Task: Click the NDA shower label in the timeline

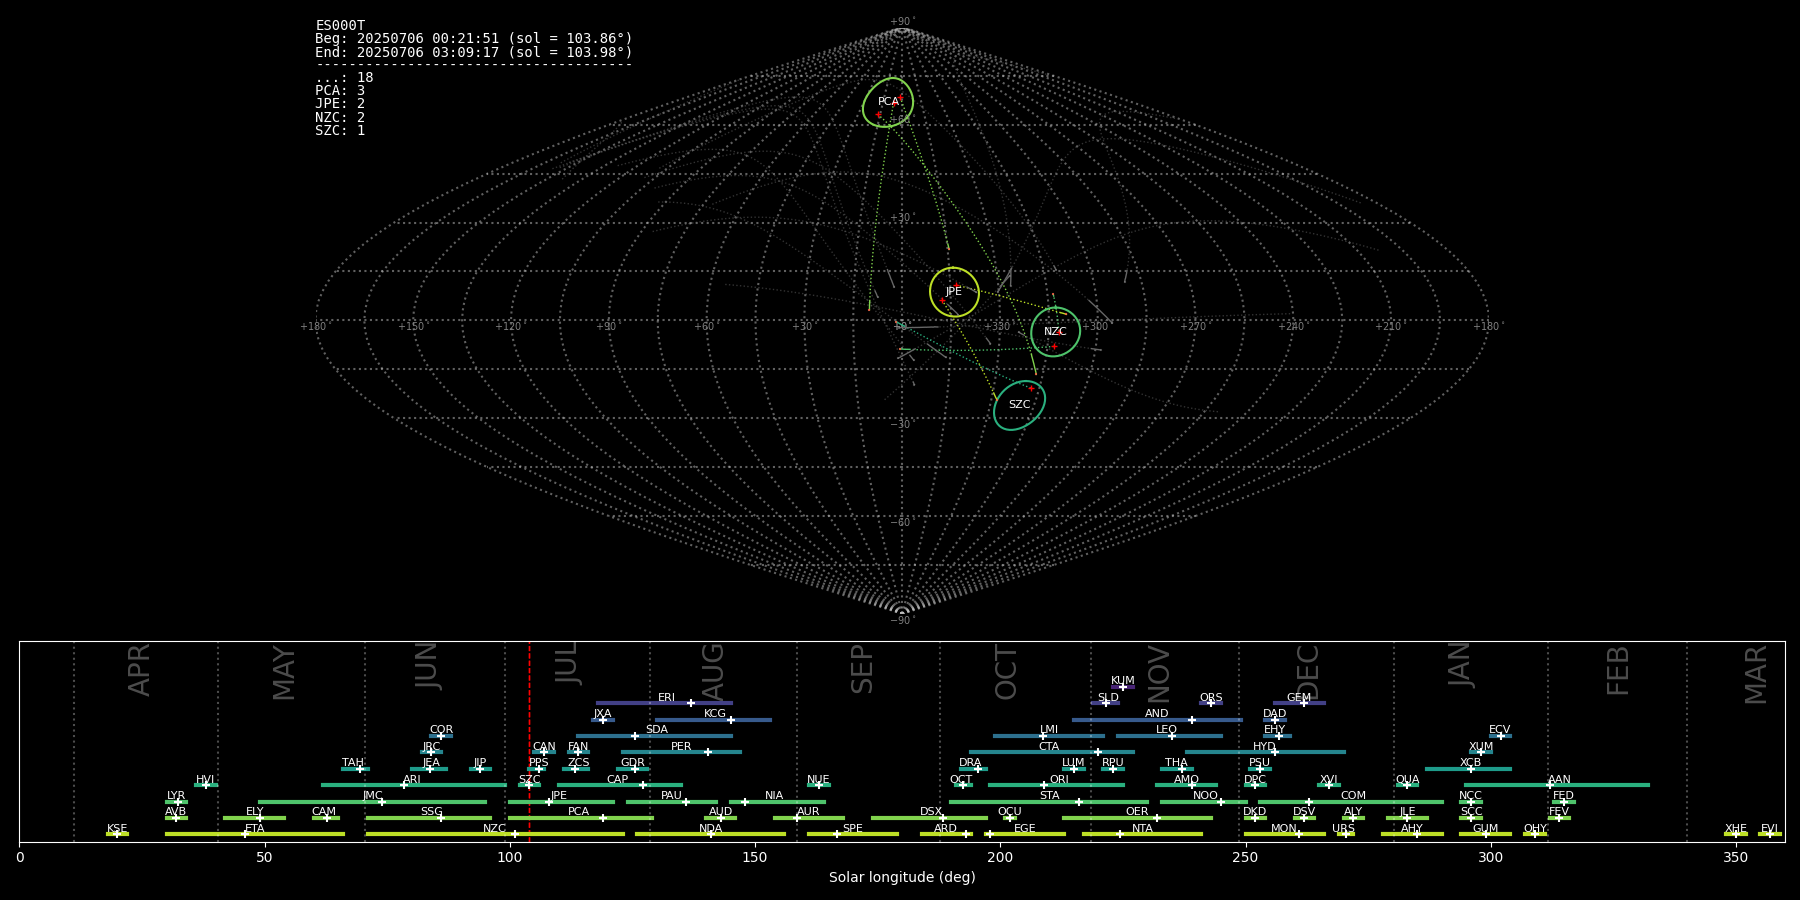Action: coord(710,828)
